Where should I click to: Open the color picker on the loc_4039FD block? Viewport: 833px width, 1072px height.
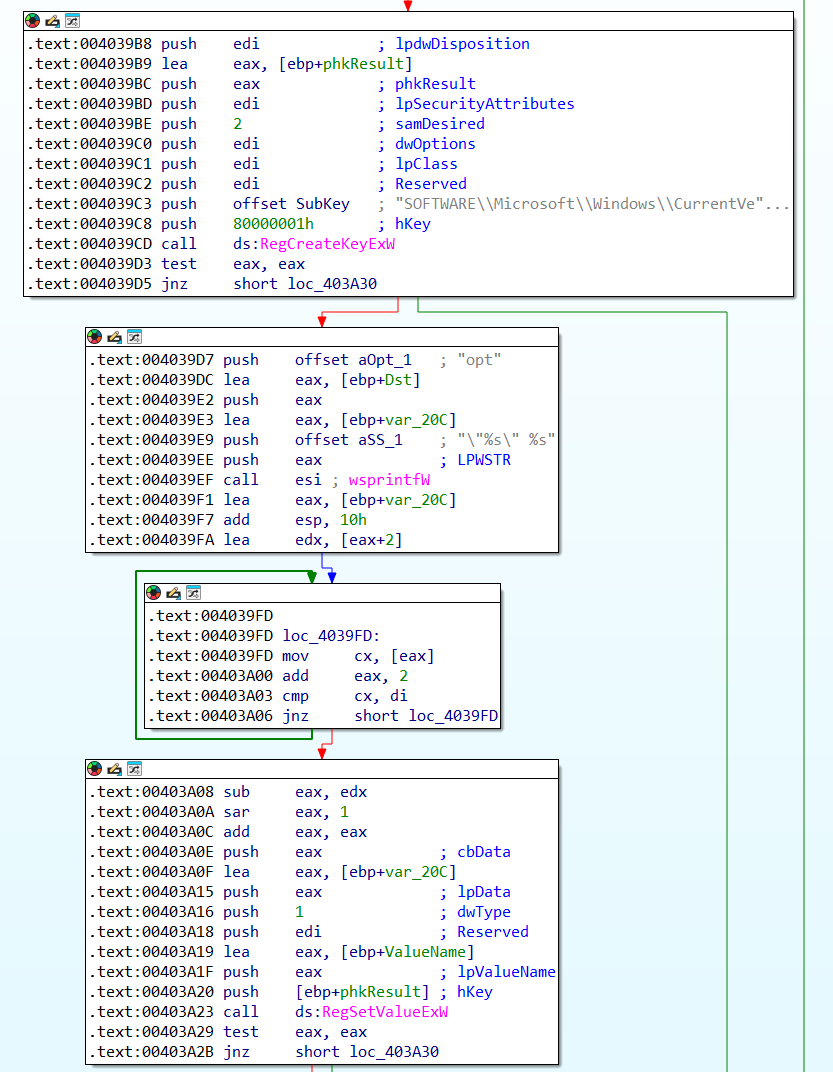click(x=154, y=593)
